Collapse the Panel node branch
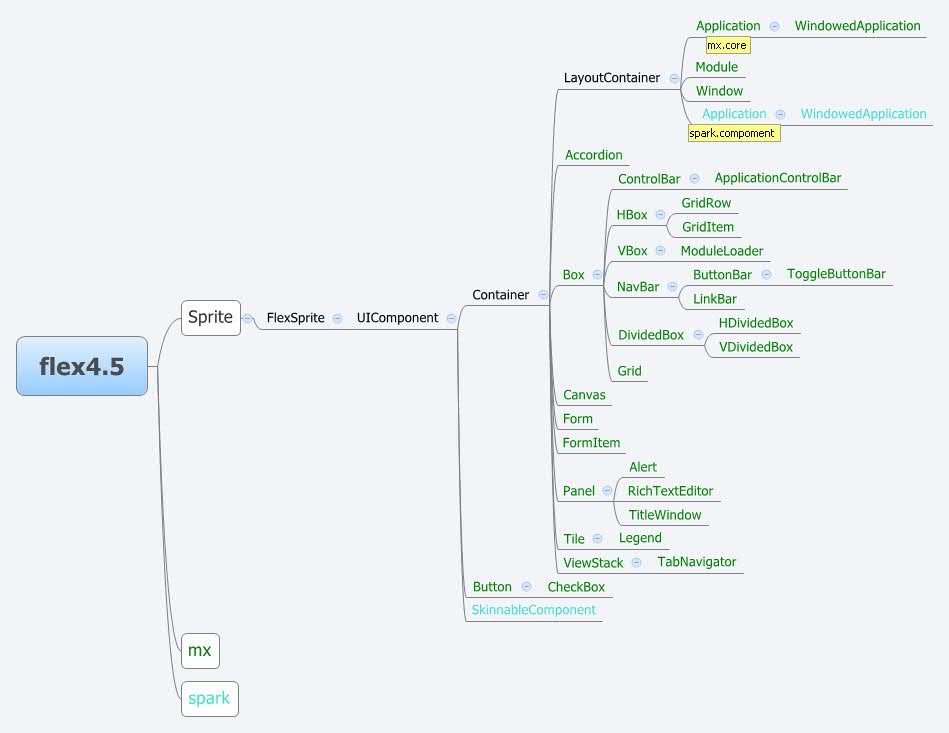Screen dimensions: 949x733 pos(608,491)
